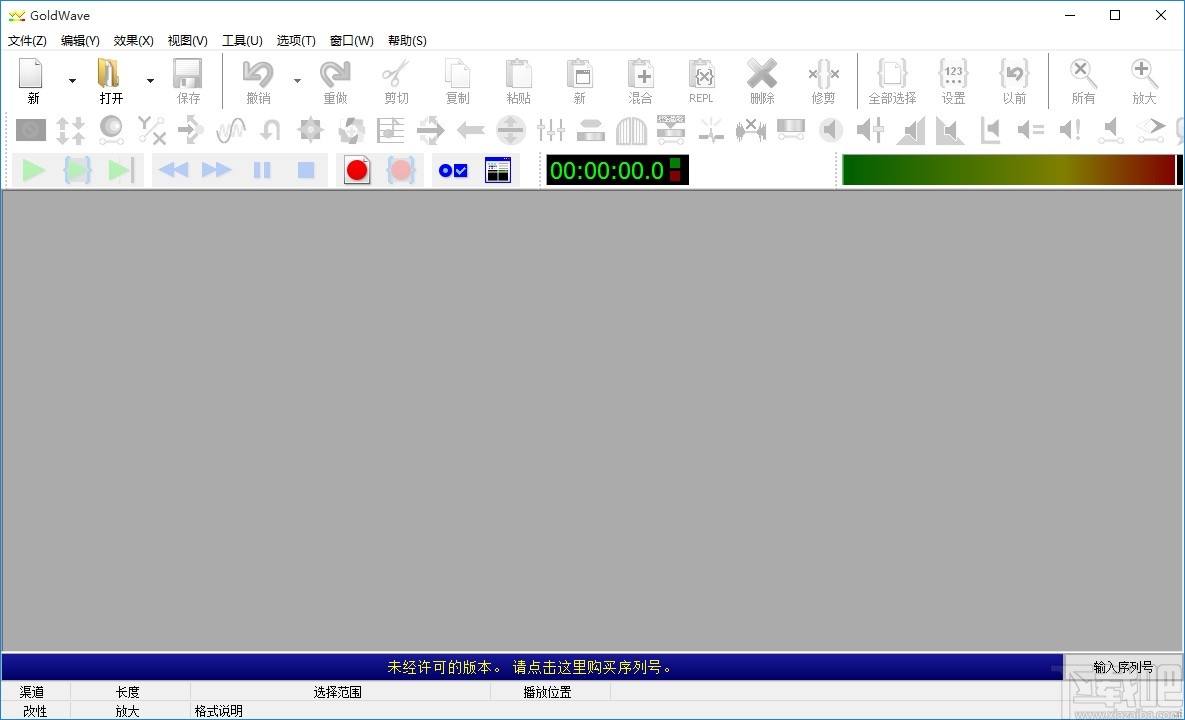Click the fast forward double-arrow button

217,171
